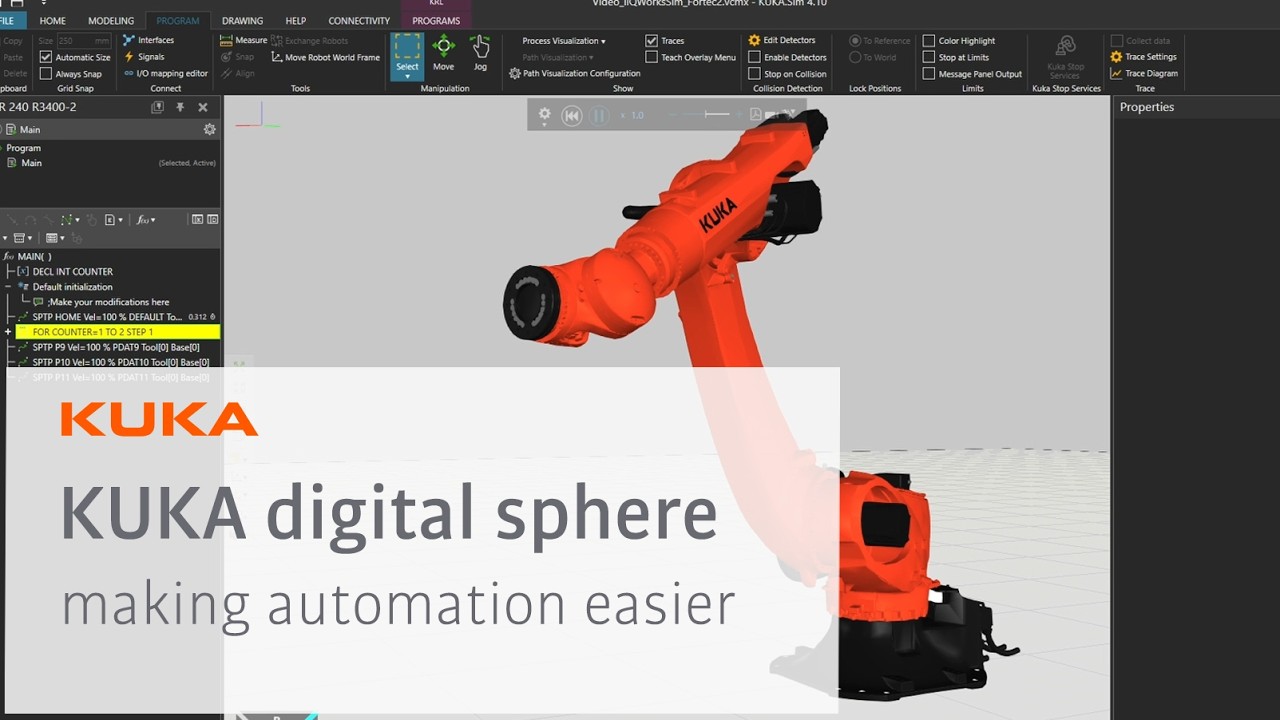Open the simulation settings gear
Screen dimensions: 1280x720
point(544,115)
